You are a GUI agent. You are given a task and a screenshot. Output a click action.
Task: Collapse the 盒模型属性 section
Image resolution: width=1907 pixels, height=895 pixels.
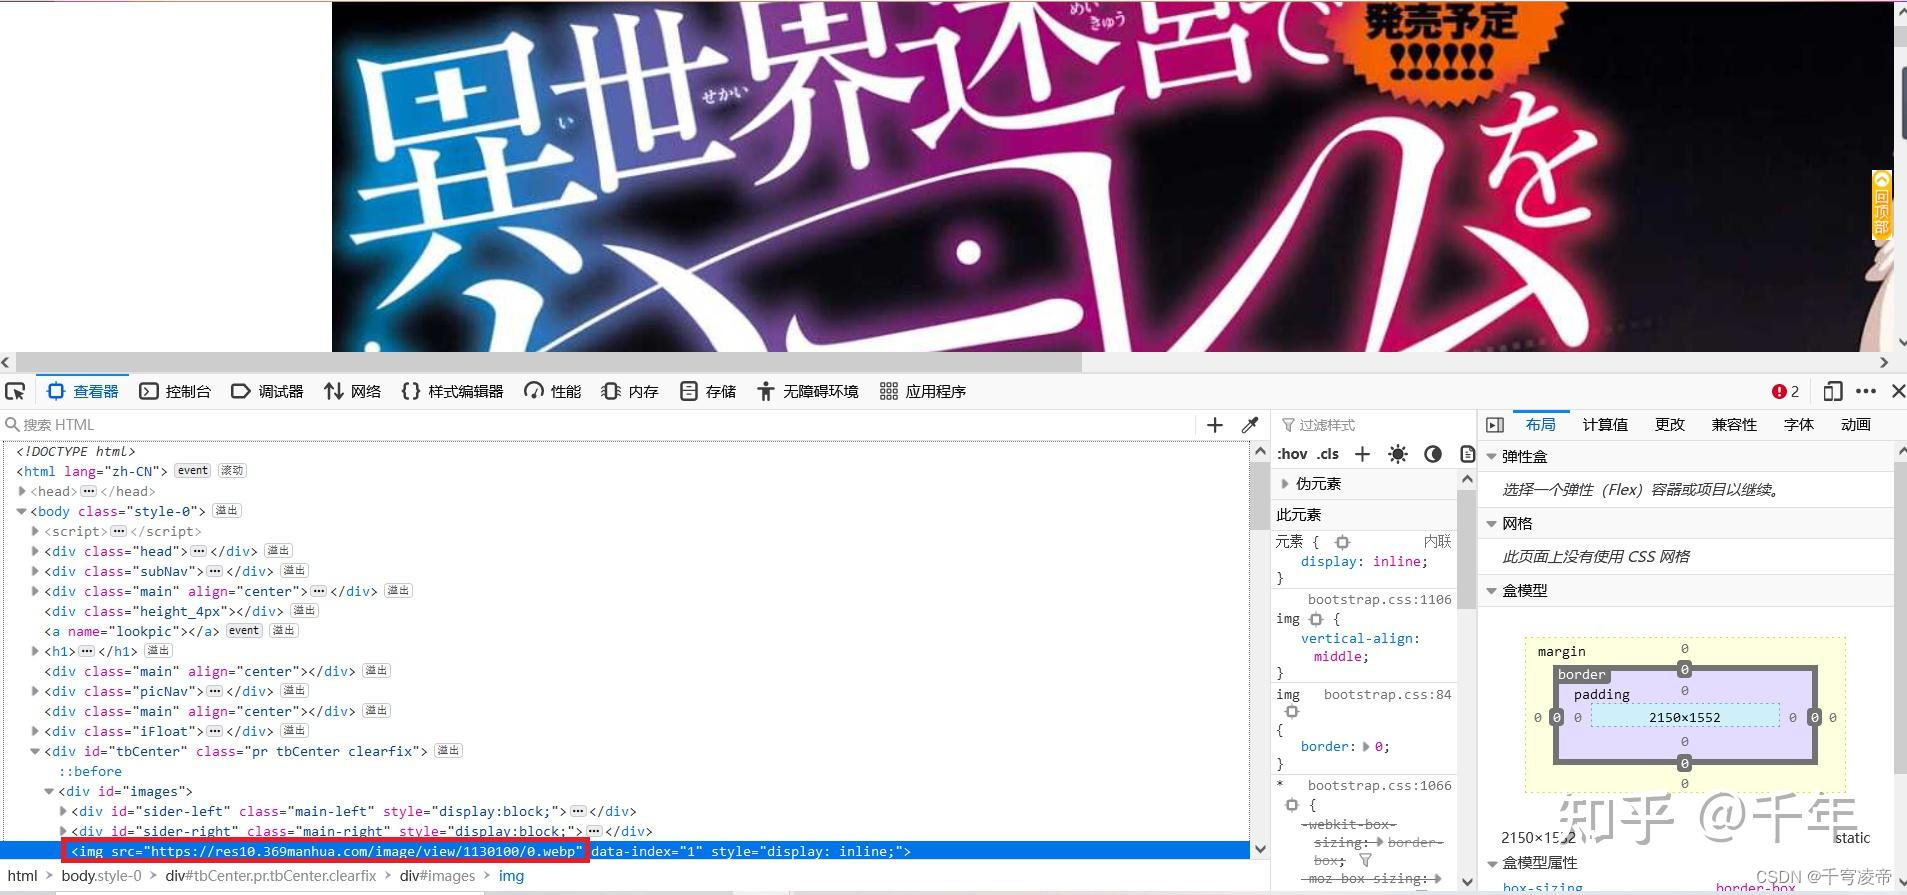pos(1491,862)
